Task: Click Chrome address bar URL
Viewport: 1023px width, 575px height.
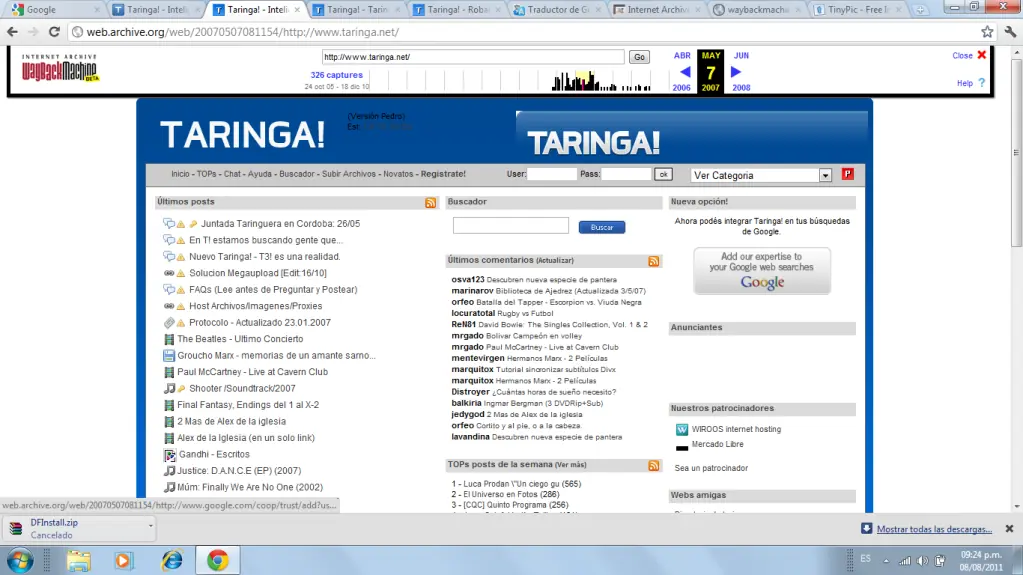Action: click(x=243, y=32)
